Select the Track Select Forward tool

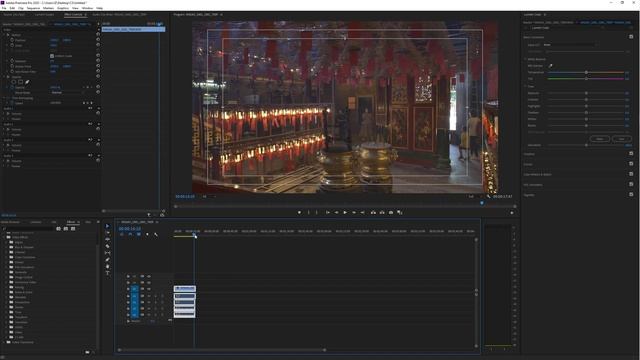(x=107, y=233)
